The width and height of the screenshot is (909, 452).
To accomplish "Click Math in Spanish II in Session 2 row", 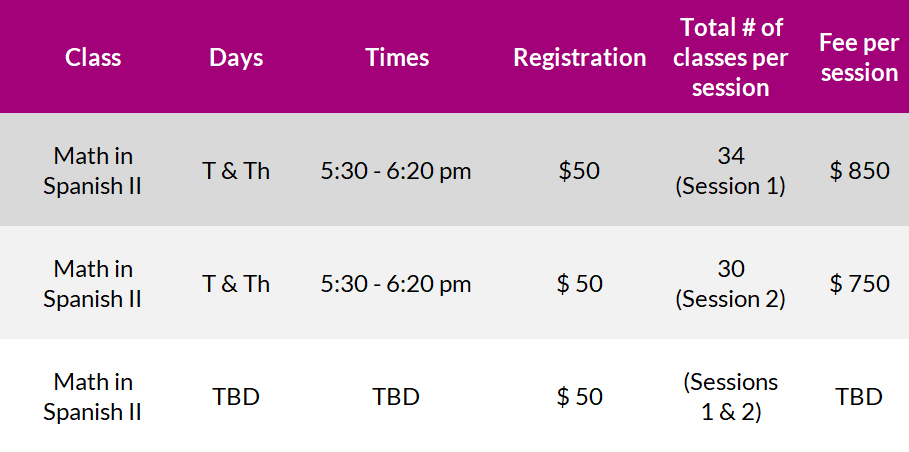I will pyautogui.click(x=93, y=284).
